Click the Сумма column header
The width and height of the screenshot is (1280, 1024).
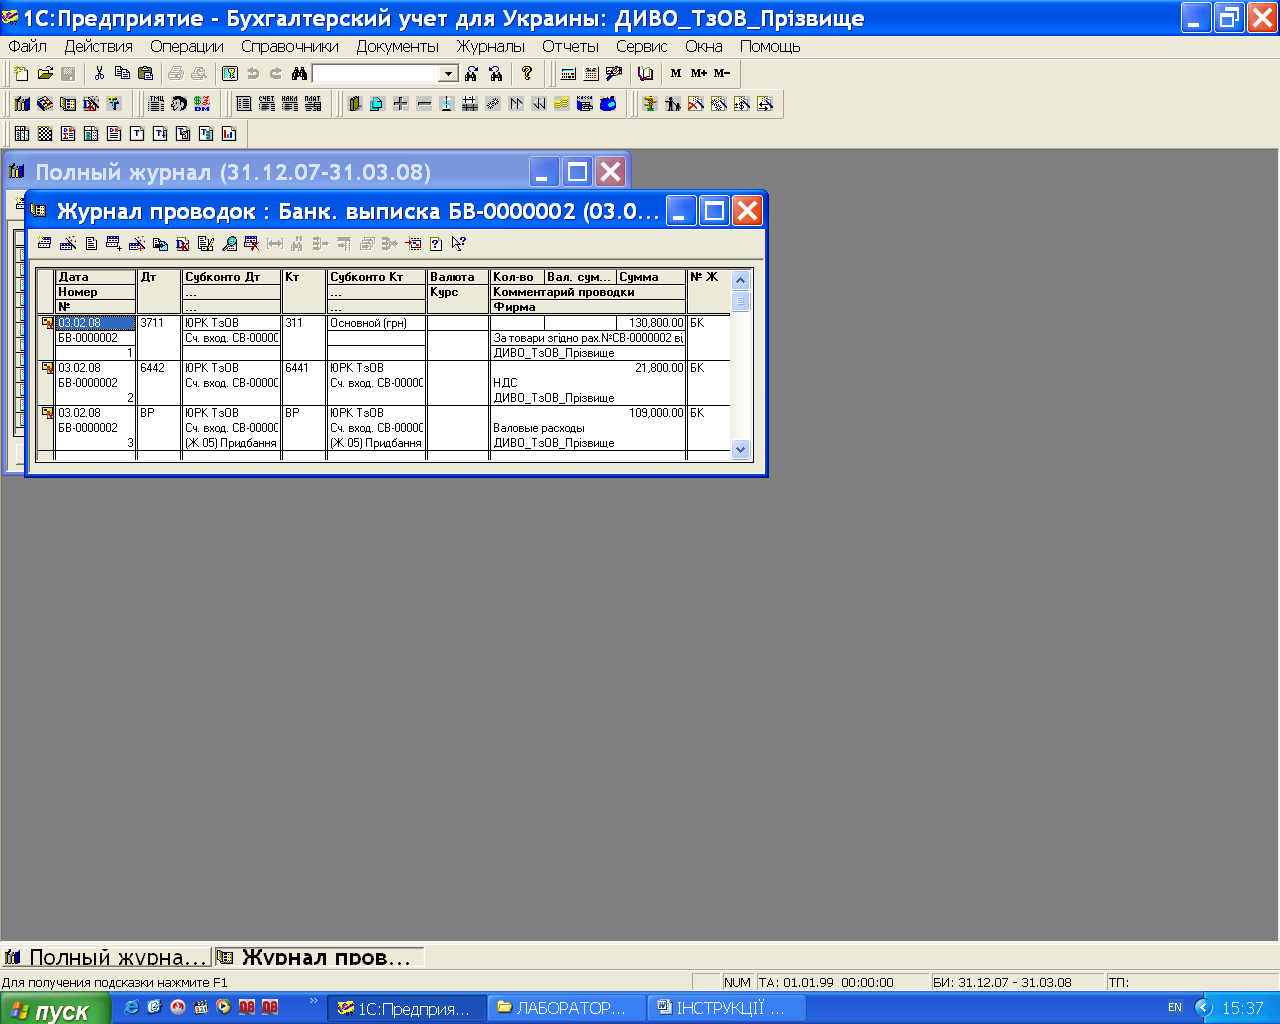[x=651, y=277]
